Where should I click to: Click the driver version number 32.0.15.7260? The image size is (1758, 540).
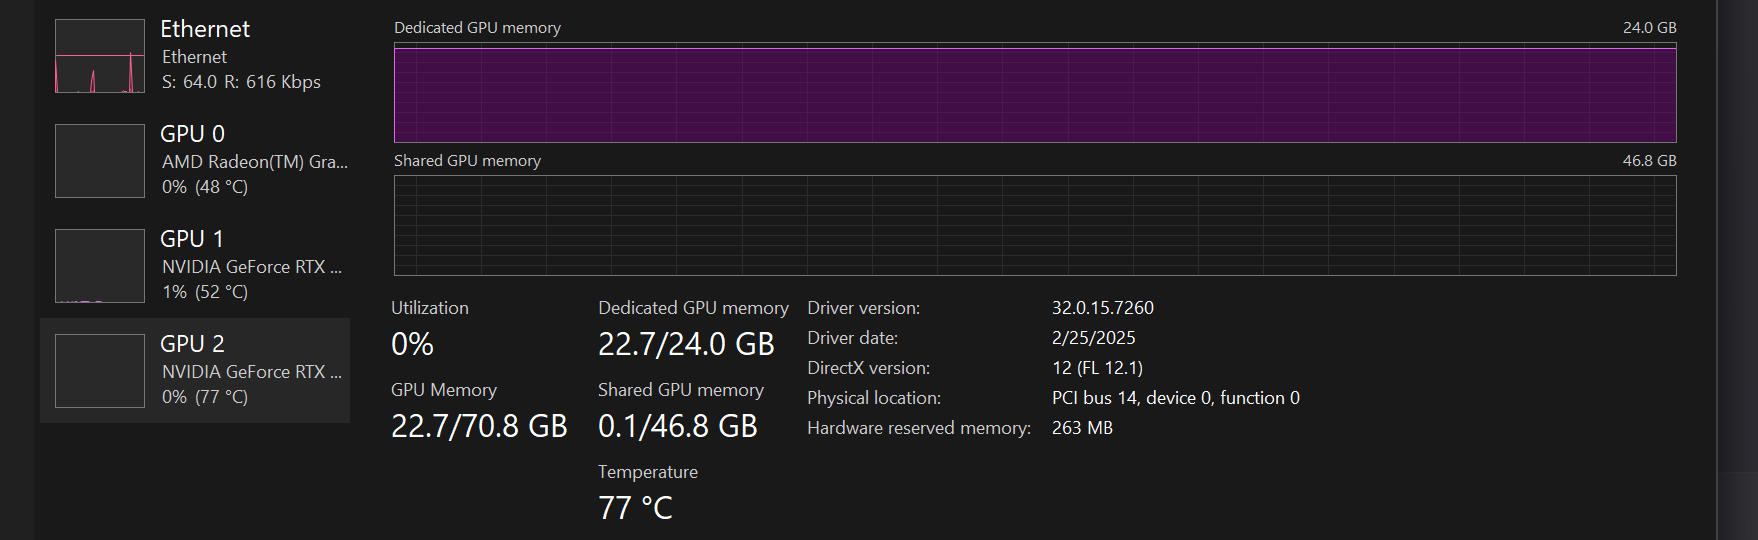pos(1103,308)
